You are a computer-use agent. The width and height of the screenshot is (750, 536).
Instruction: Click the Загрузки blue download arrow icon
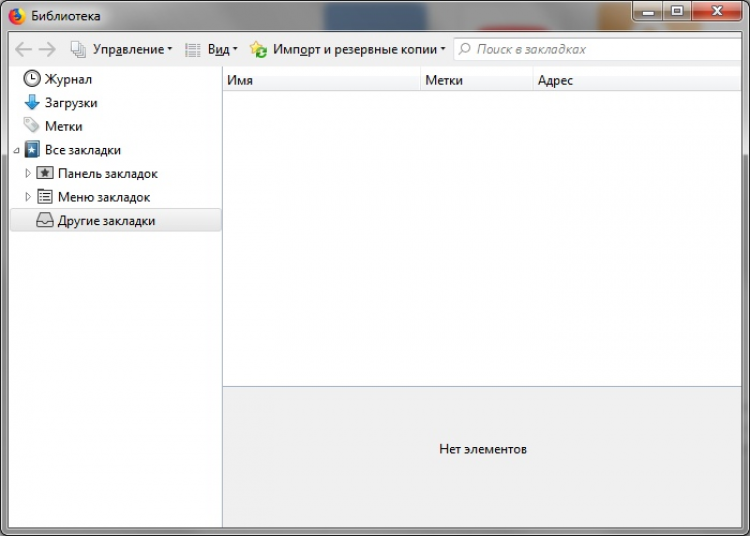[x=32, y=102]
